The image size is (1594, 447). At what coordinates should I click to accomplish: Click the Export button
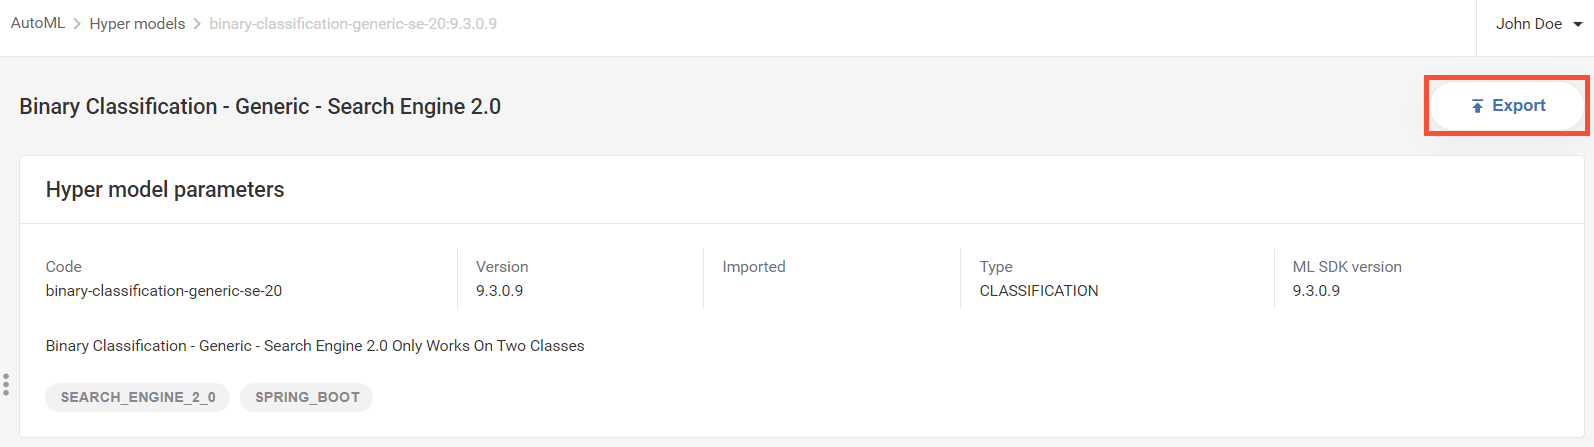[x=1507, y=106]
